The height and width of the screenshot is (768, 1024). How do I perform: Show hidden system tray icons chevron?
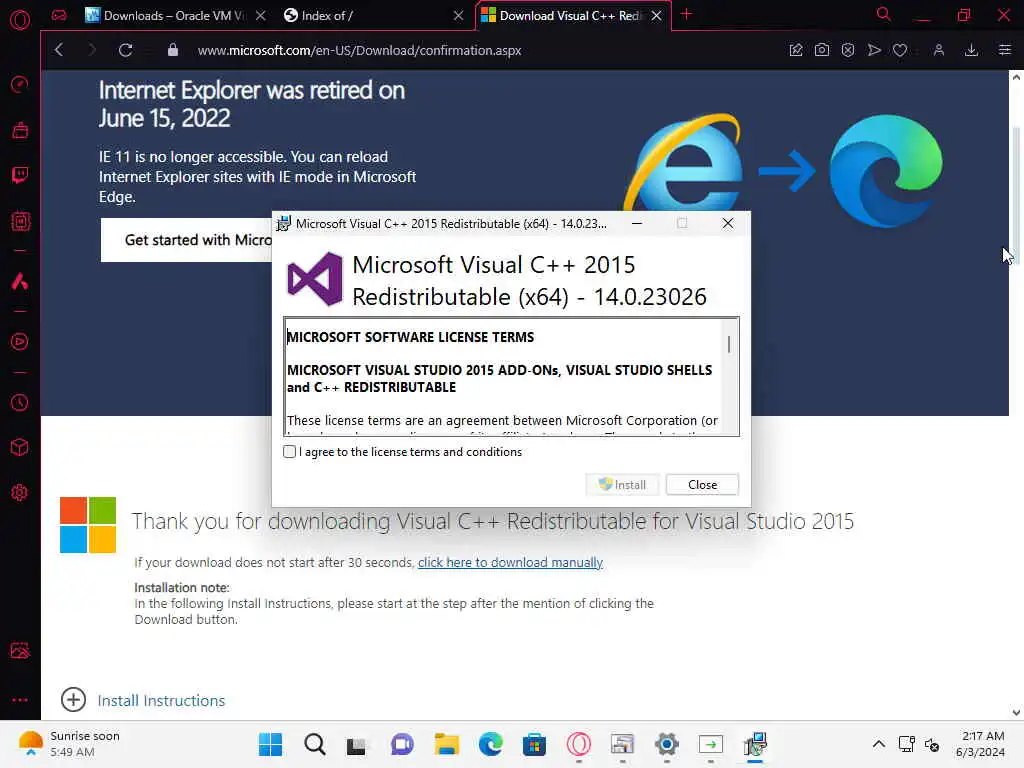879,744
